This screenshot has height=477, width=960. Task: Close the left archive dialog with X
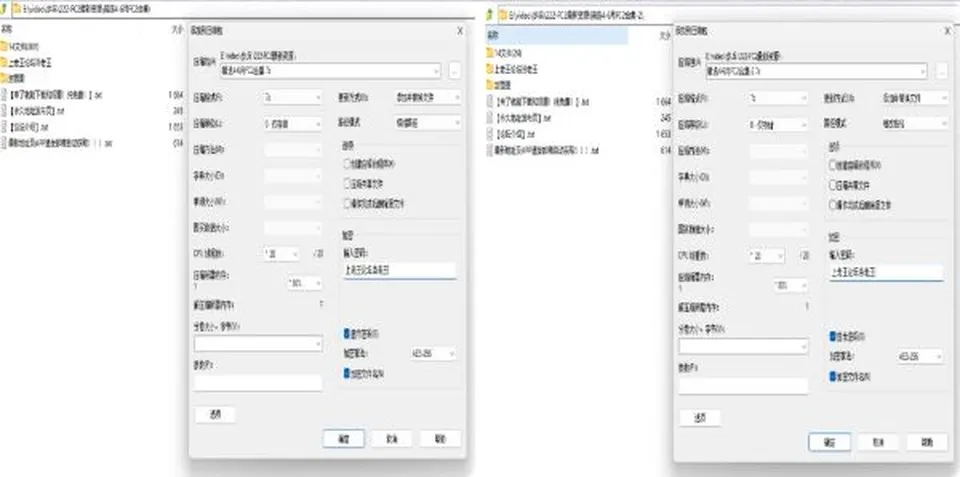[x=460, y=31]
